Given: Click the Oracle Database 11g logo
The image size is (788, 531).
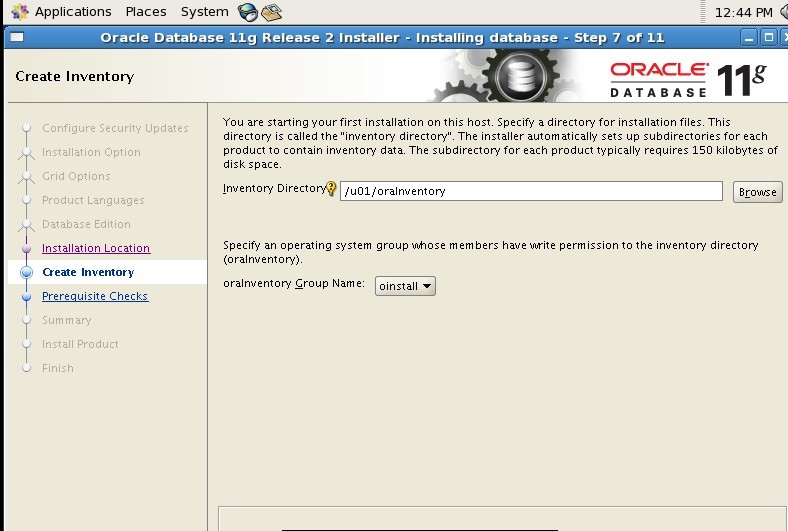Looking at the screenshot, I should [x=688, y=79].
